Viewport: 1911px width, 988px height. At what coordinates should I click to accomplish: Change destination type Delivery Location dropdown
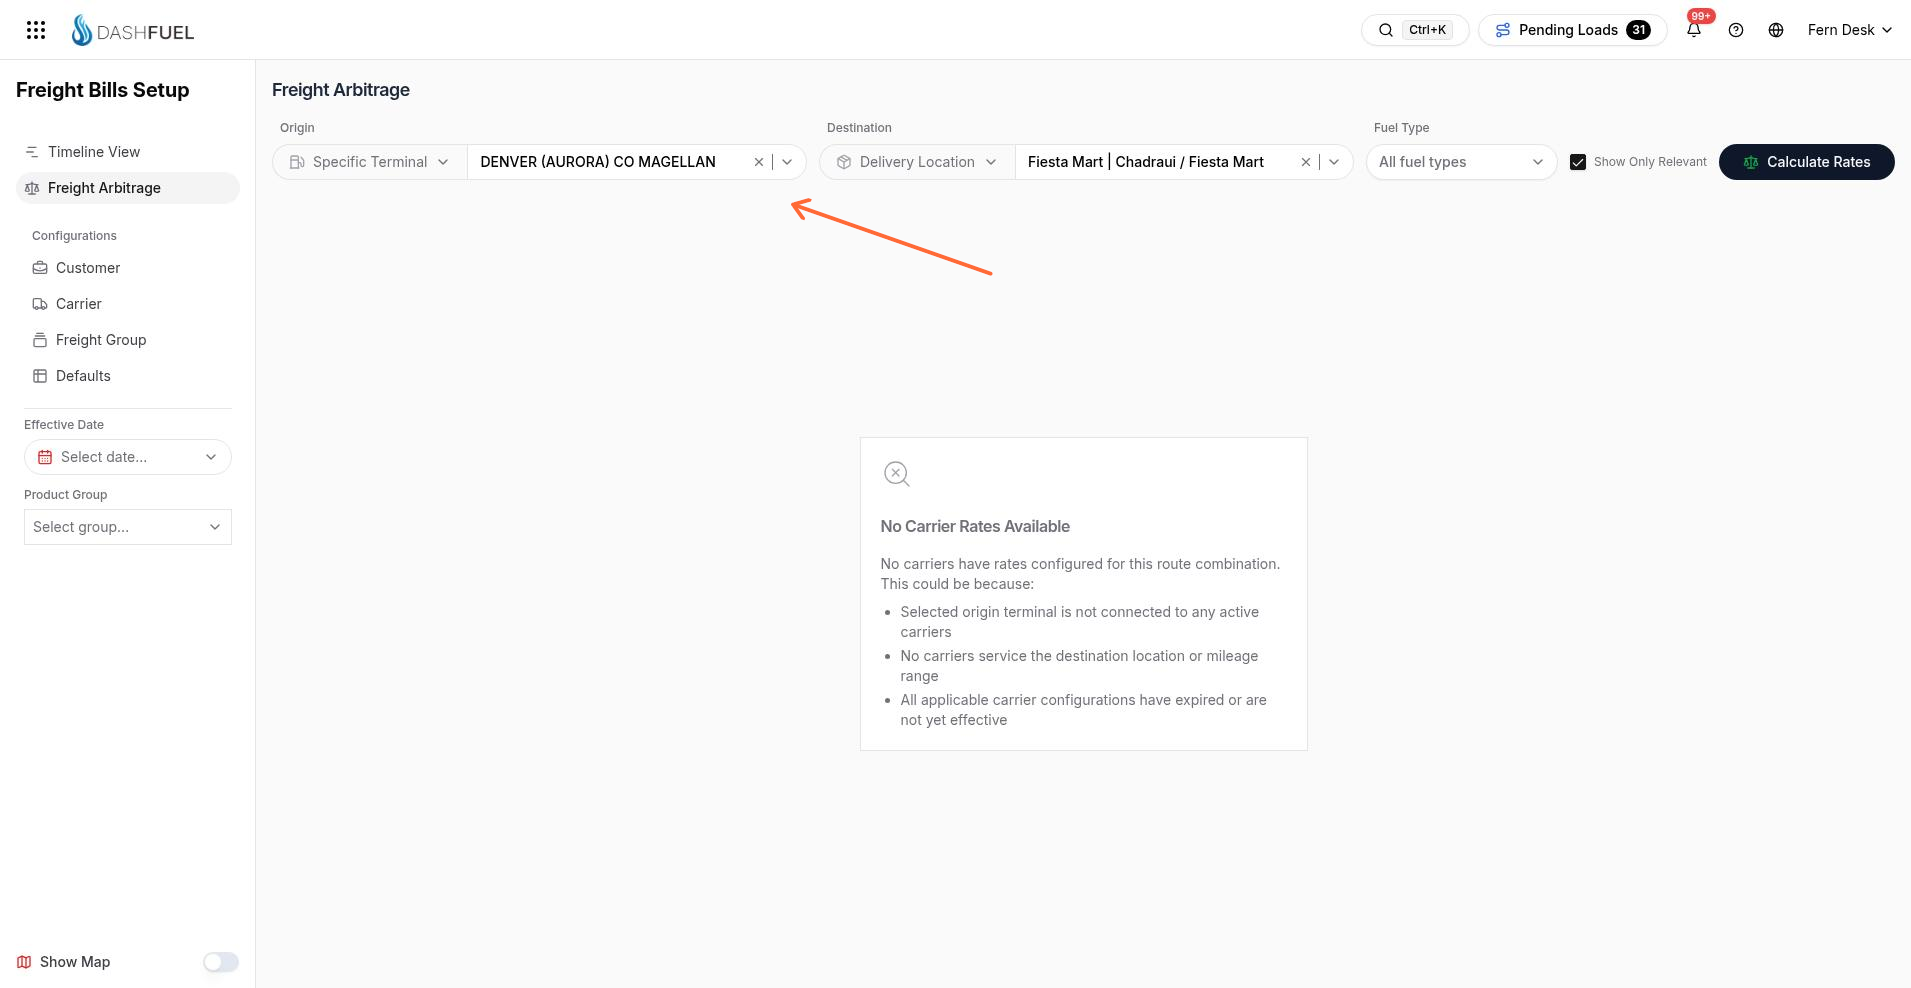[x=917, y=162]
